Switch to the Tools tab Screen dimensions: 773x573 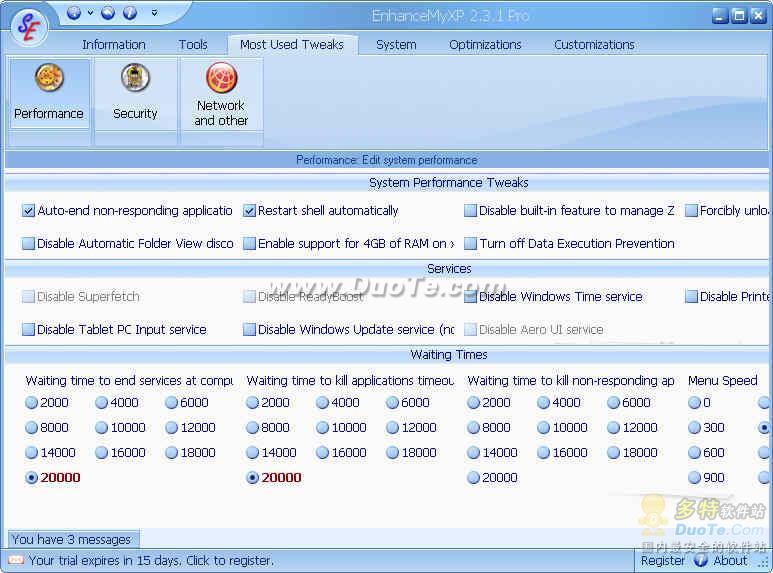pyautogui.click(x=193, y=45)
